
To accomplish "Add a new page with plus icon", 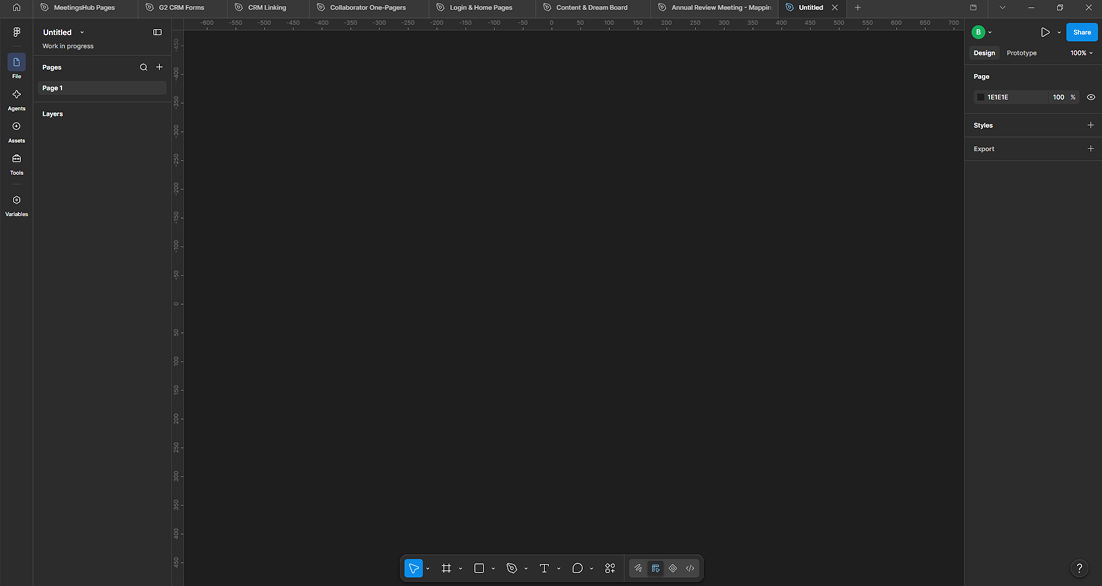I will tap(160, 67).
